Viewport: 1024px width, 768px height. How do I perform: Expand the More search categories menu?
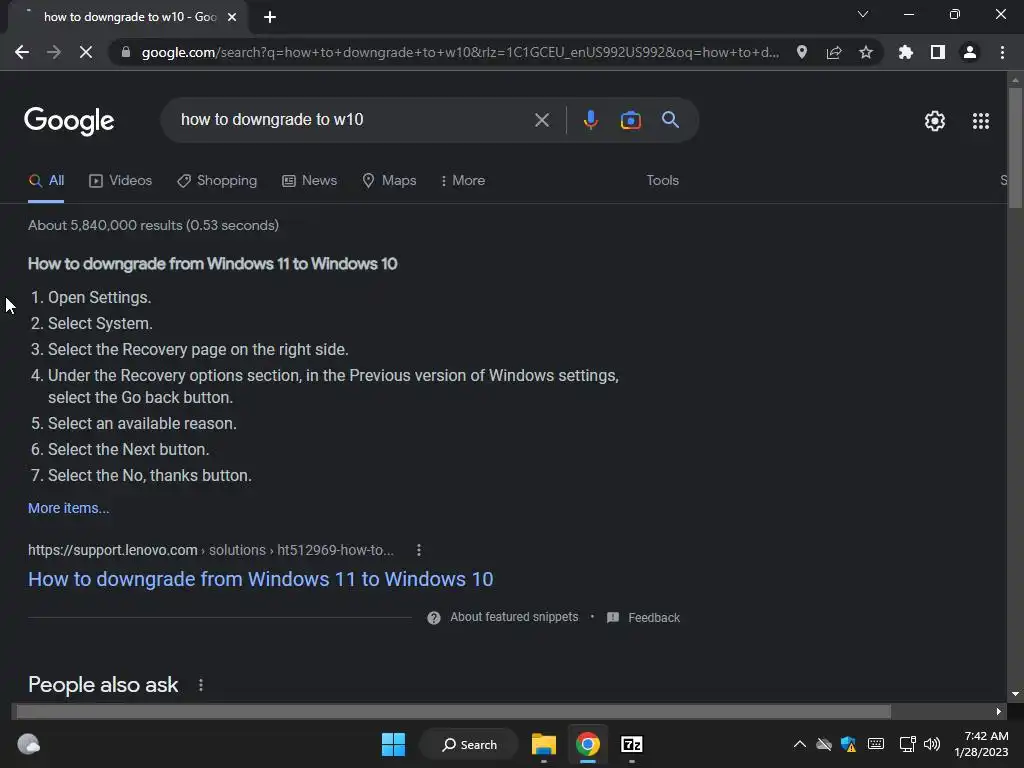click(x=462, y=181)
